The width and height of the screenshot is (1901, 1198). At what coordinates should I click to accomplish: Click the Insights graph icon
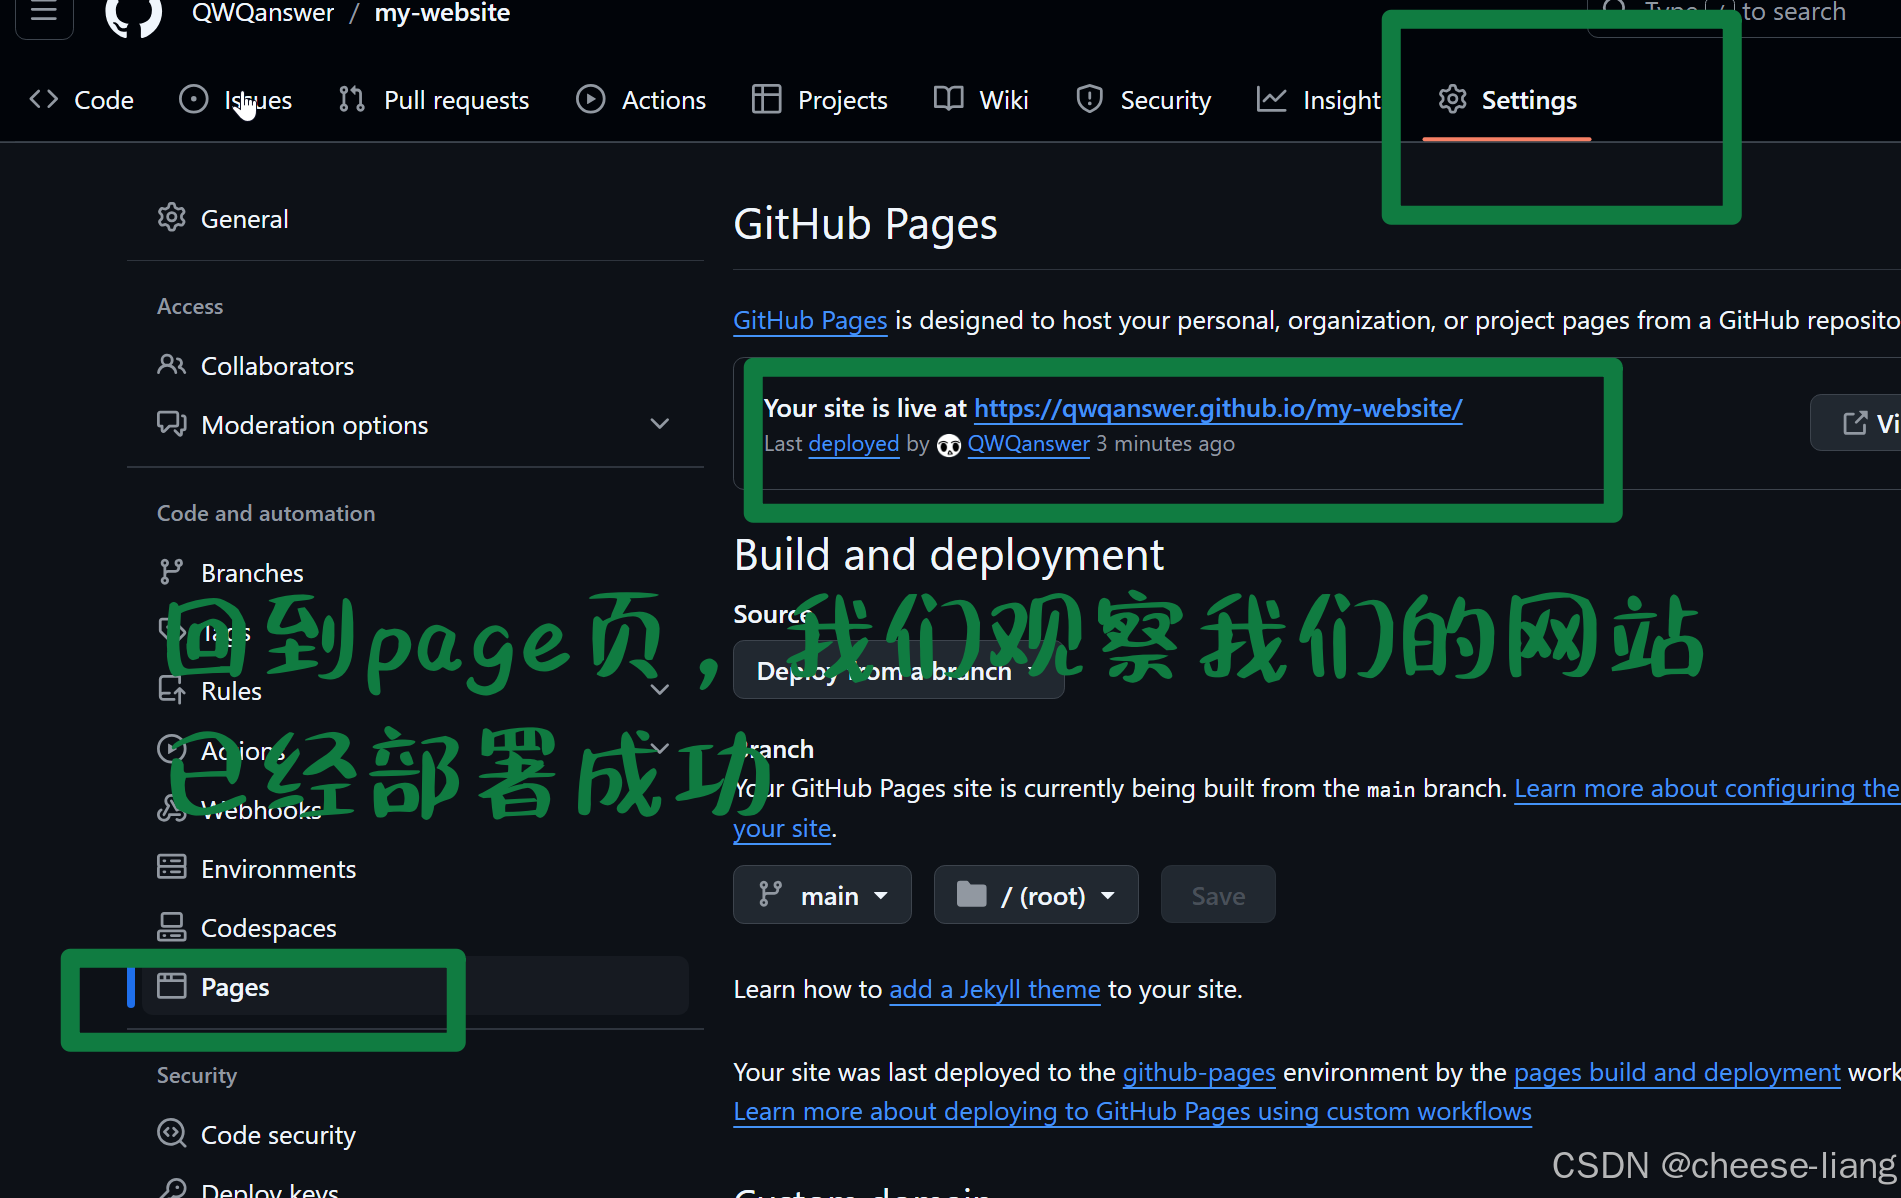tap(1271, 99)
